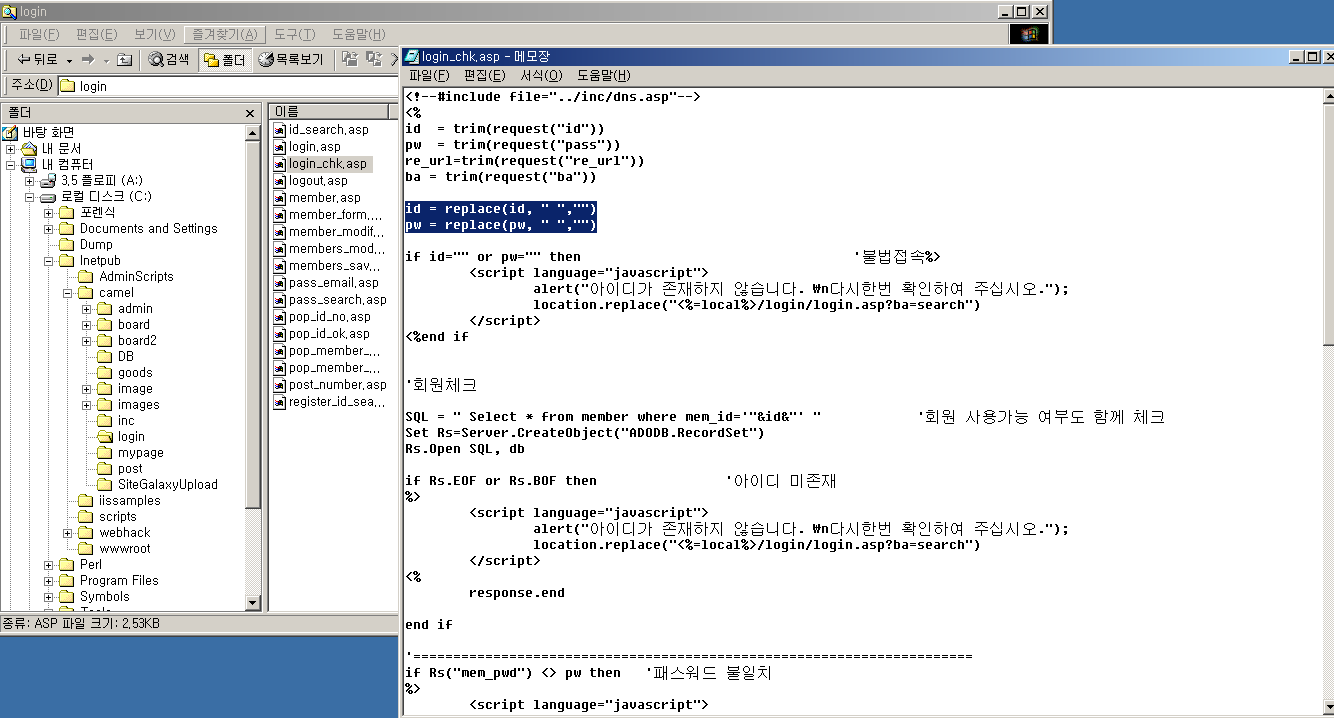The image size is (1334, 718).
Task: Open Notepad 서식(O) menu
Action: pos(541,75)
